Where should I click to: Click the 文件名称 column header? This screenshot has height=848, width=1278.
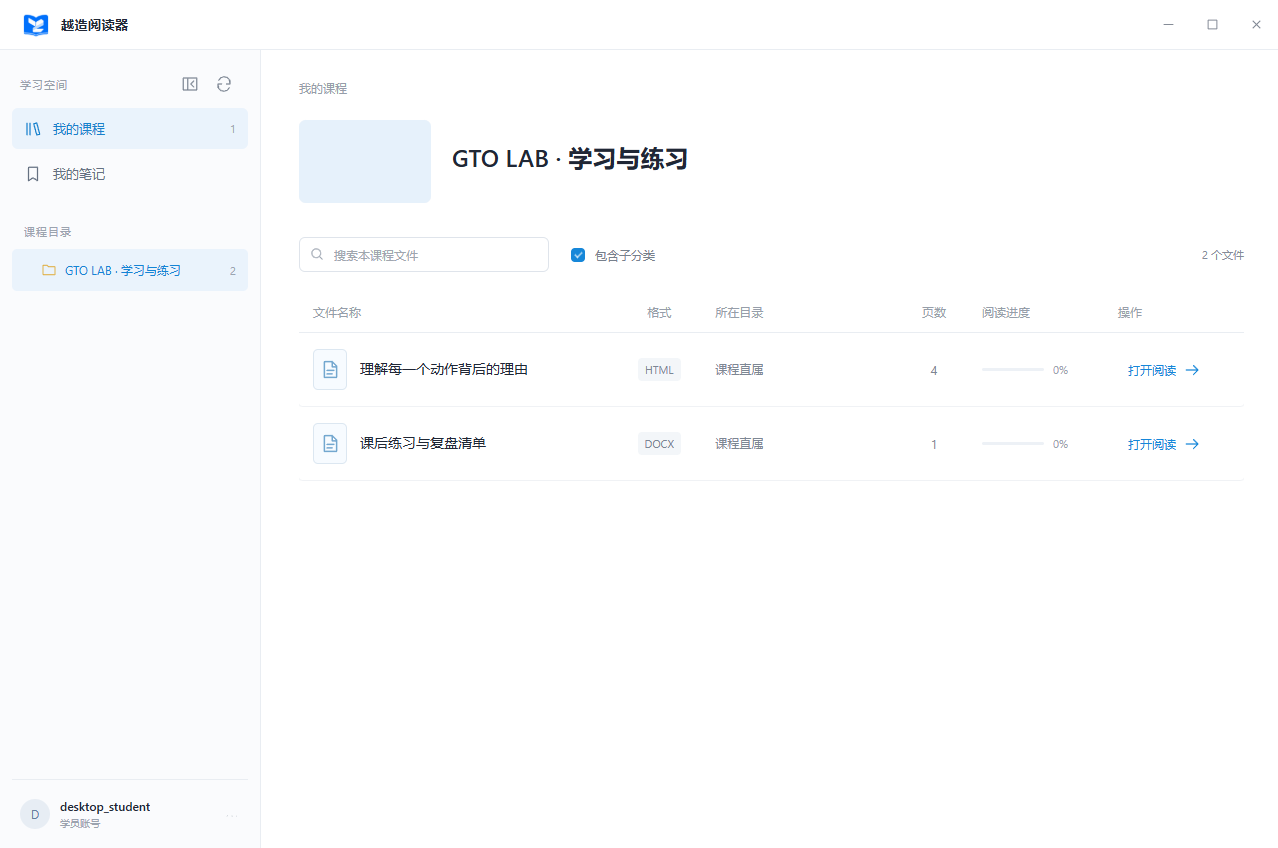click(x=337, y=313)
